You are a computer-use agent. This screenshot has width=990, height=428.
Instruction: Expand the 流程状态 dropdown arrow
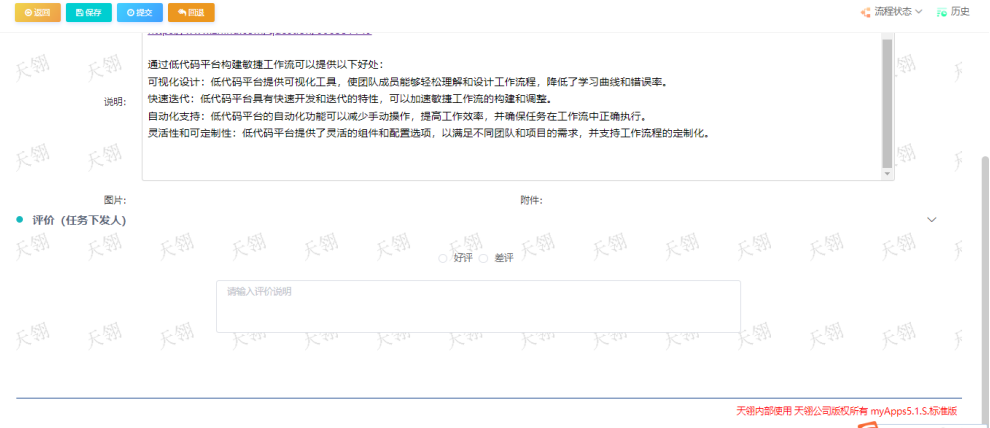point(919,12)
